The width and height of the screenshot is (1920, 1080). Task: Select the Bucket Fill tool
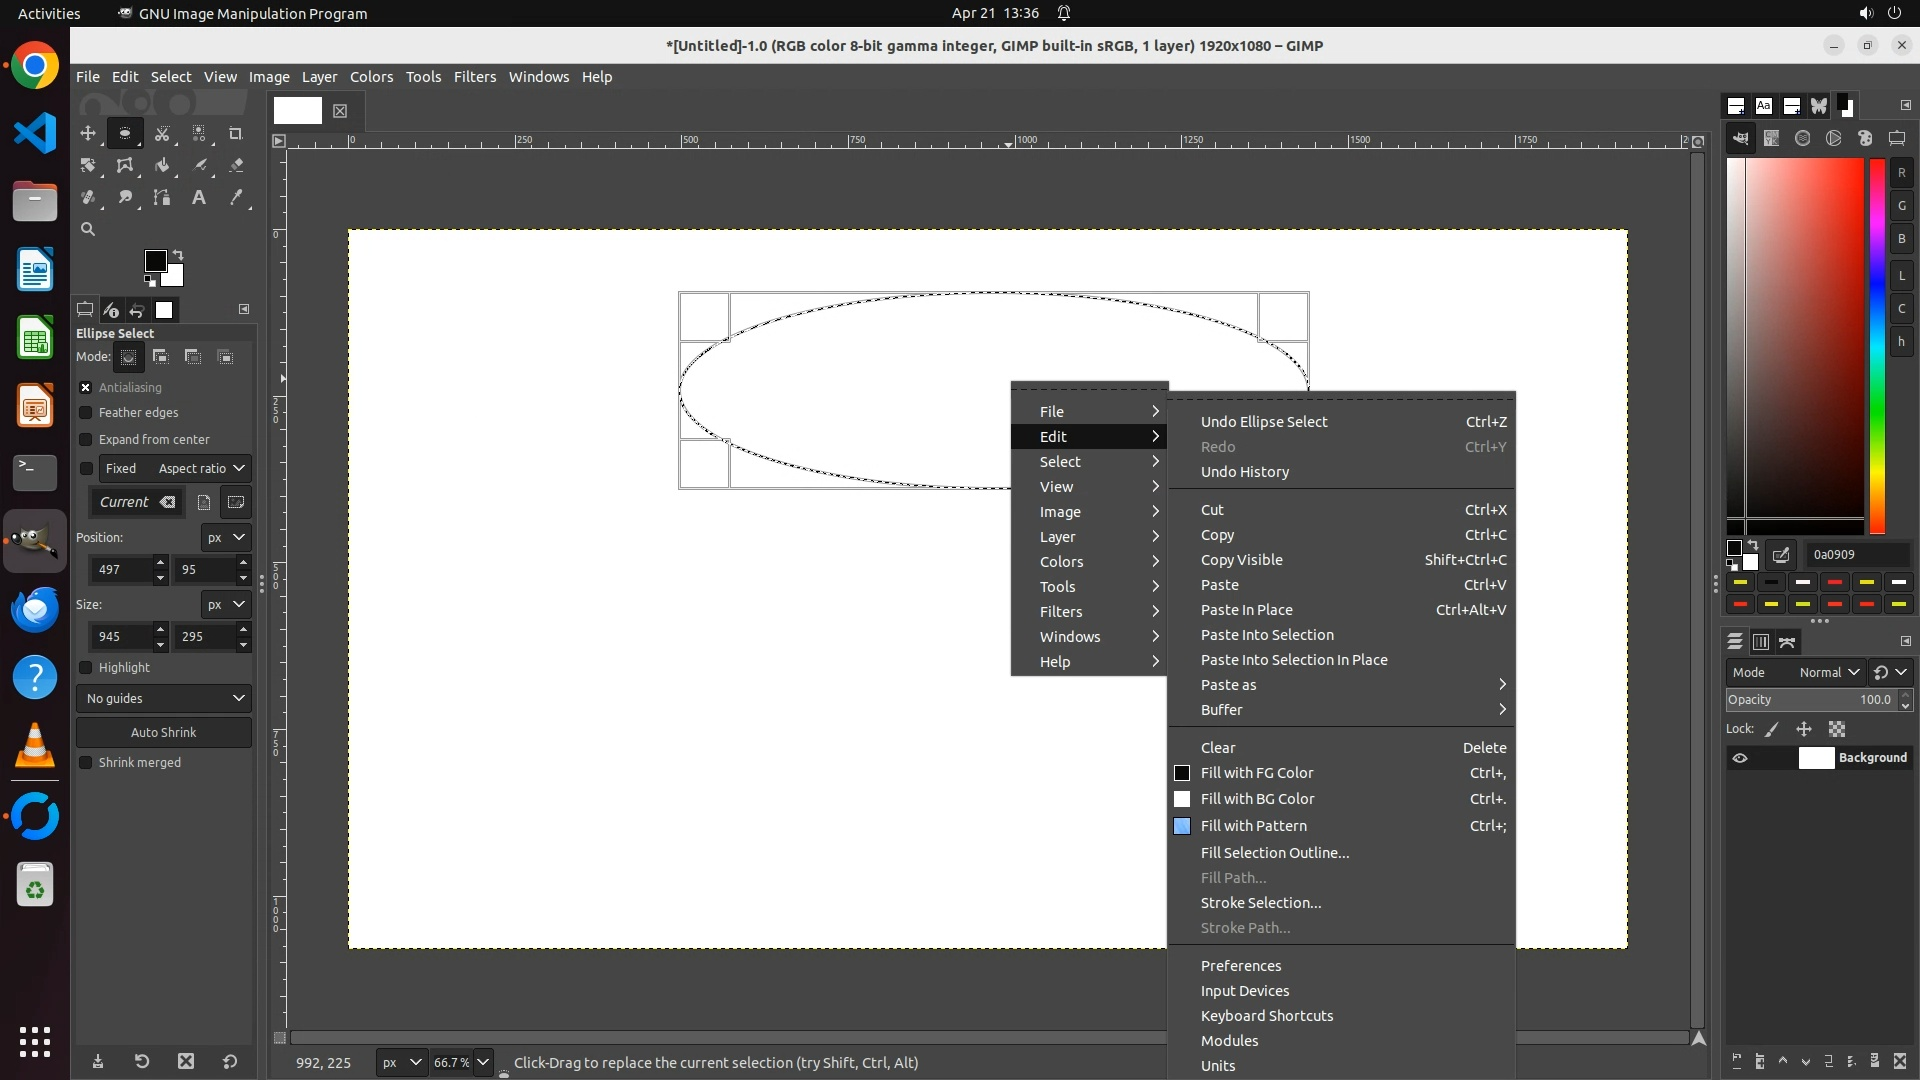coord(162,165)
